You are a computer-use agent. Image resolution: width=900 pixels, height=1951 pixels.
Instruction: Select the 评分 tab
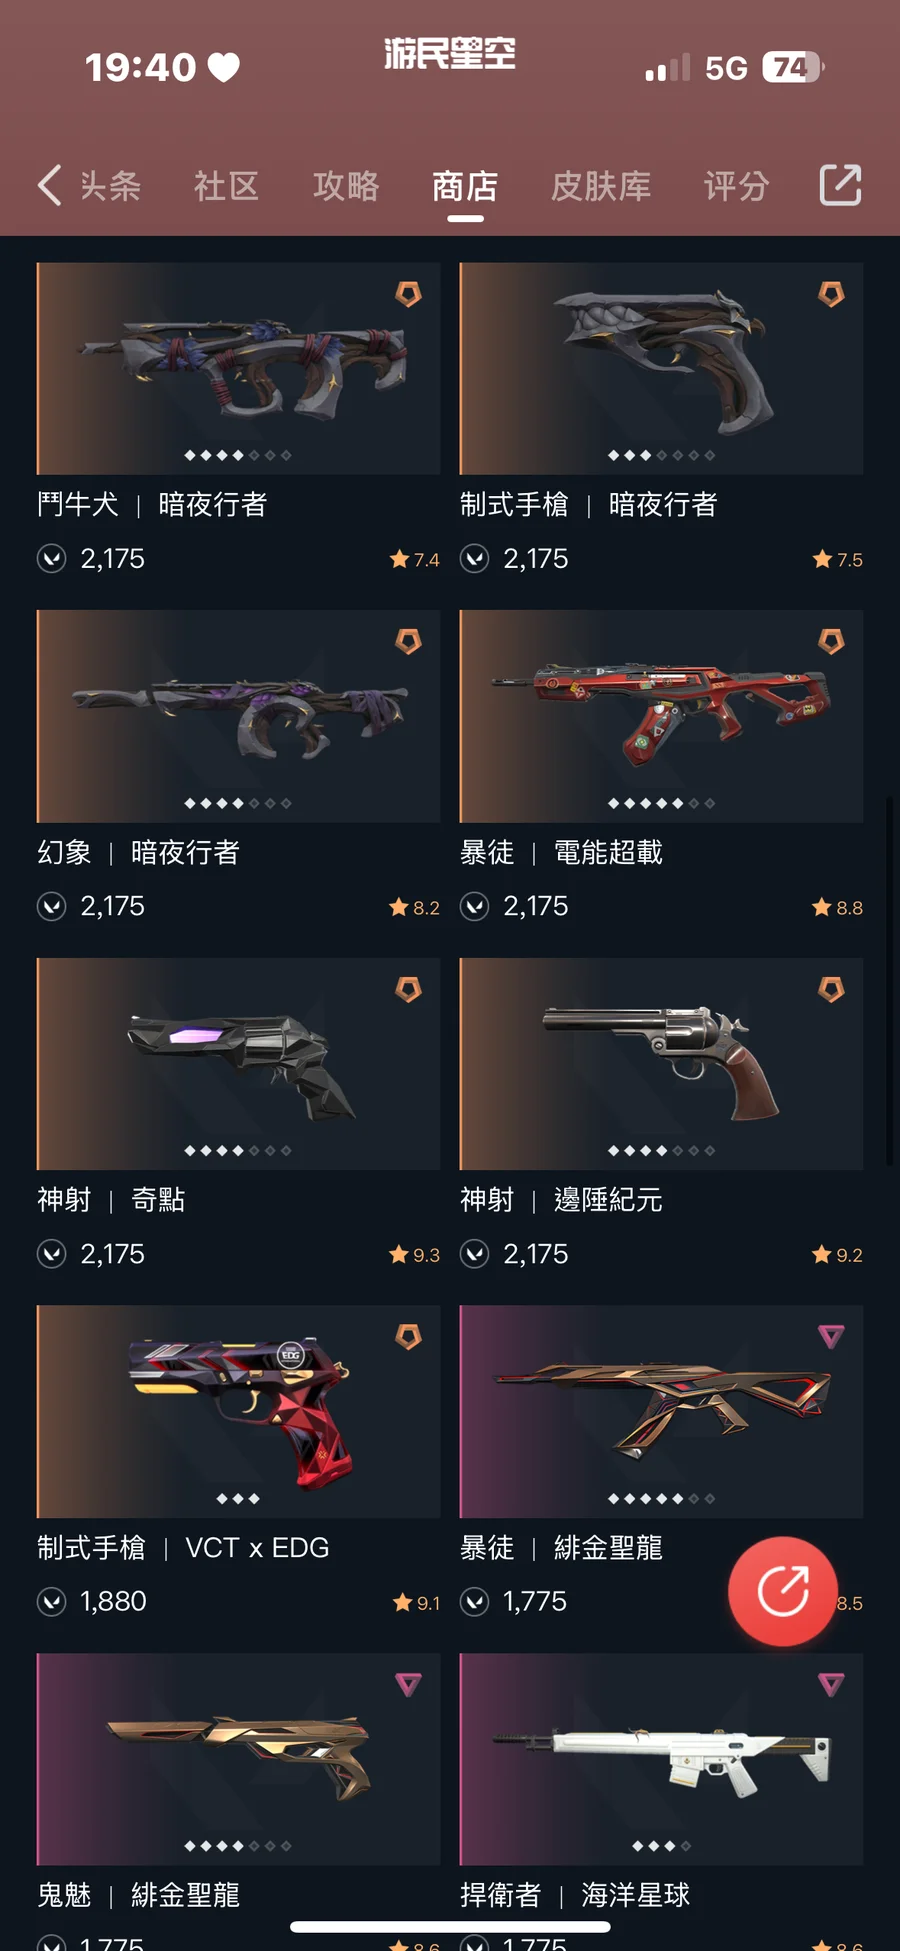(736, 186)
